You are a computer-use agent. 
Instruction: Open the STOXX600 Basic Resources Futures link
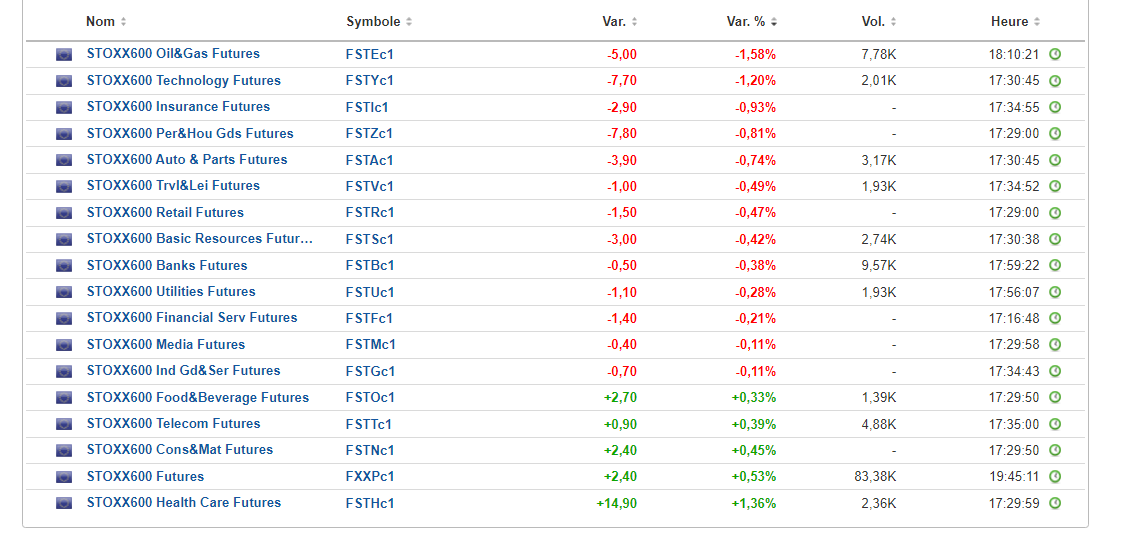[x=199, y=239]
